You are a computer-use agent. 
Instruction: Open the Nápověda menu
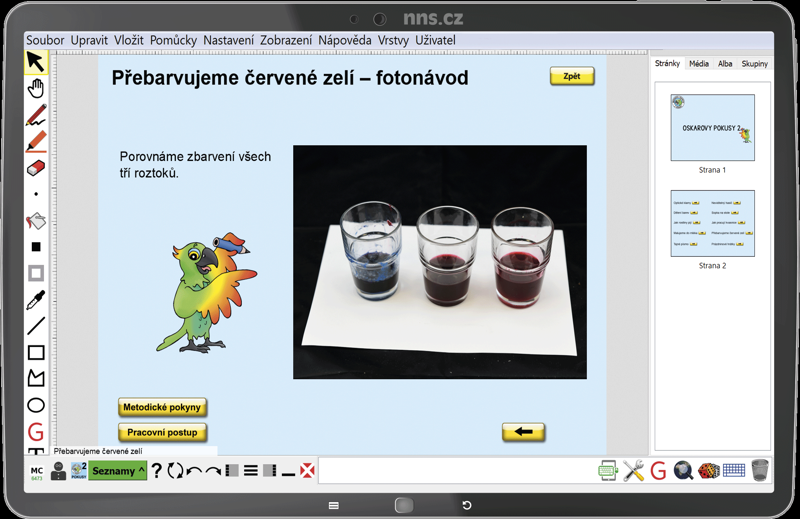[x=344, y=40]
